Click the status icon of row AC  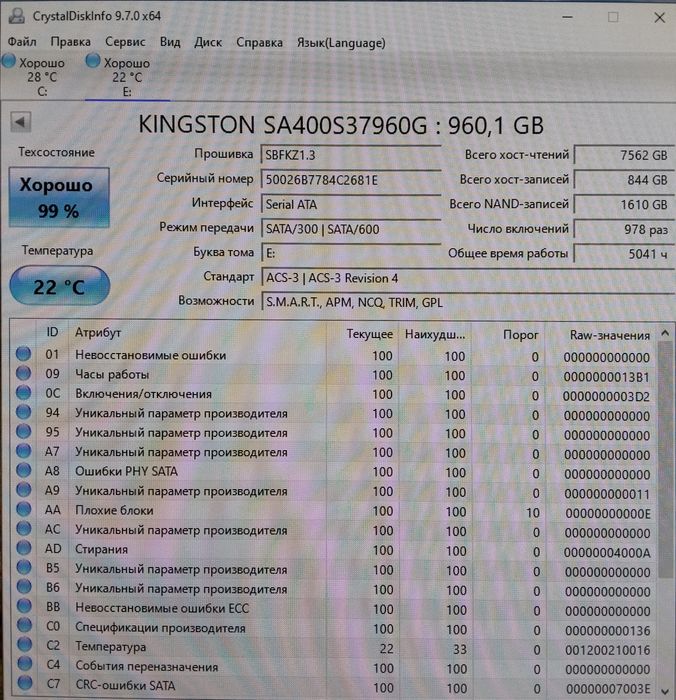click(24, 529)
